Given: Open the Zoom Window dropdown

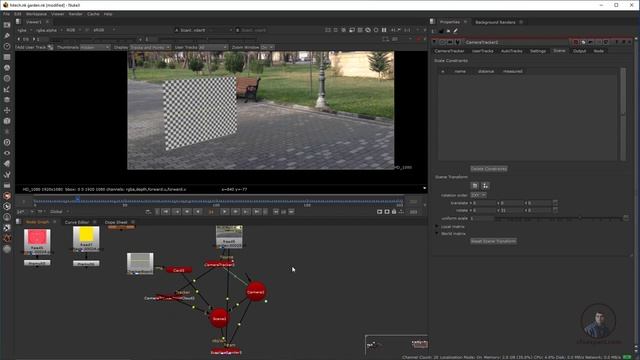Looking at the screenshot, I should tap(267, 47).
